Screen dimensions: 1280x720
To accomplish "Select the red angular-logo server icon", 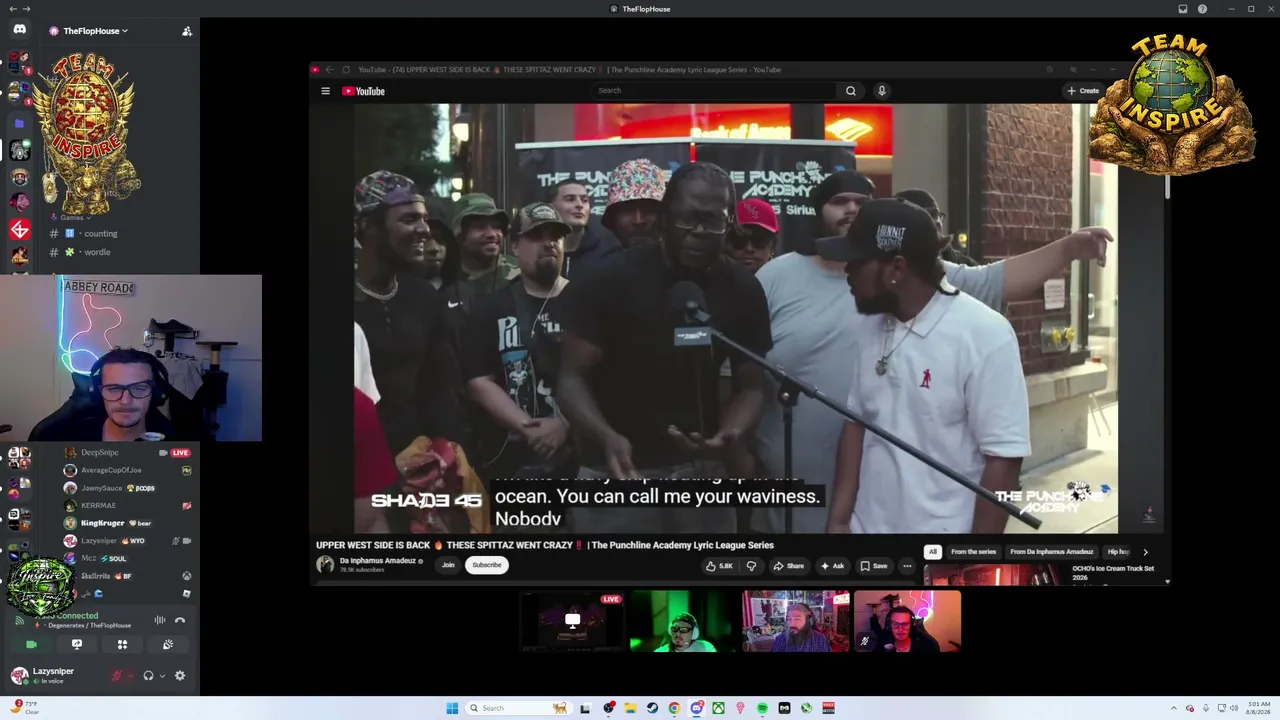I will click(19, 230).
